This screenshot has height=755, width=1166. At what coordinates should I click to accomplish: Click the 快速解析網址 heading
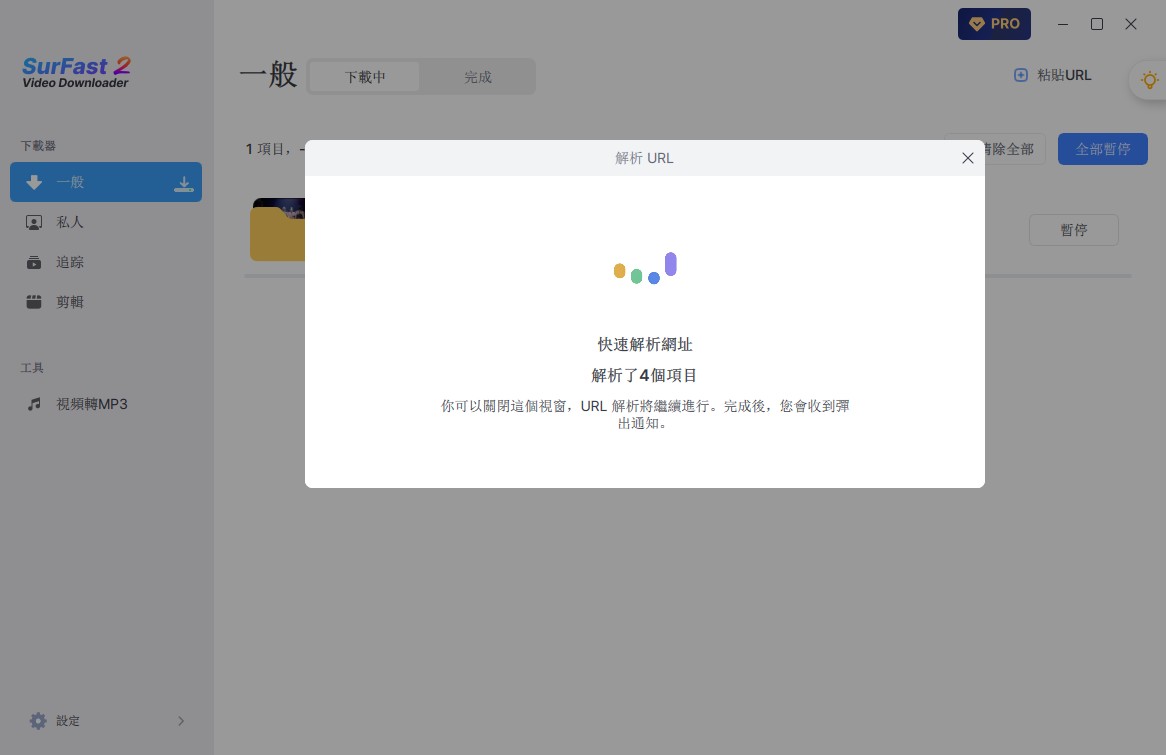(x=645, y=344)
